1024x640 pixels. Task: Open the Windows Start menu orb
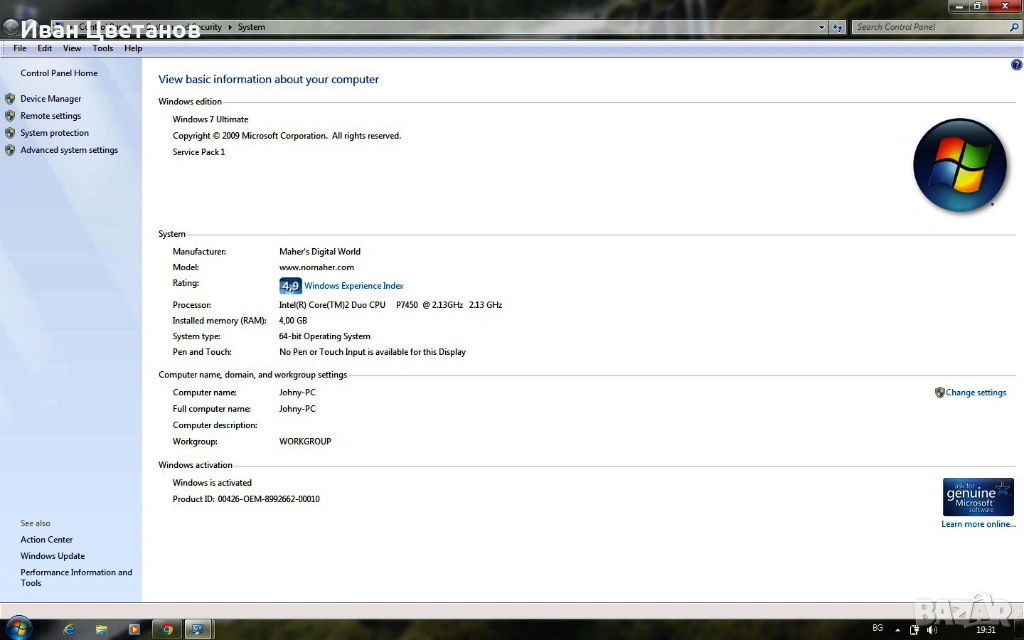pos(17,629)
